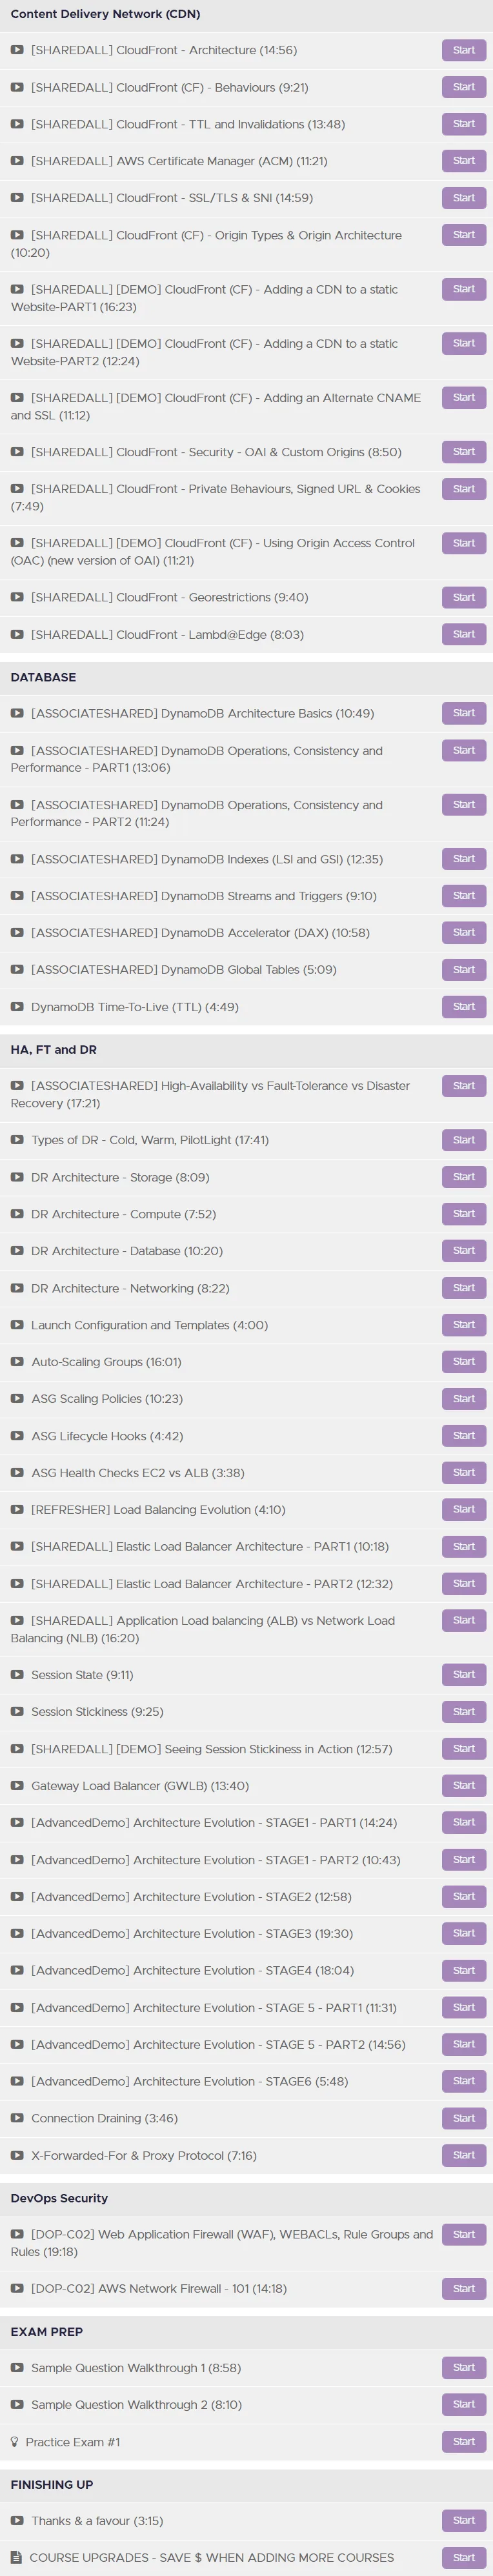The height and width of the screenshot is (2576, 493).
Task: Start the CloudFront - Lambd@Edge lecture
Action: [464, 634]
